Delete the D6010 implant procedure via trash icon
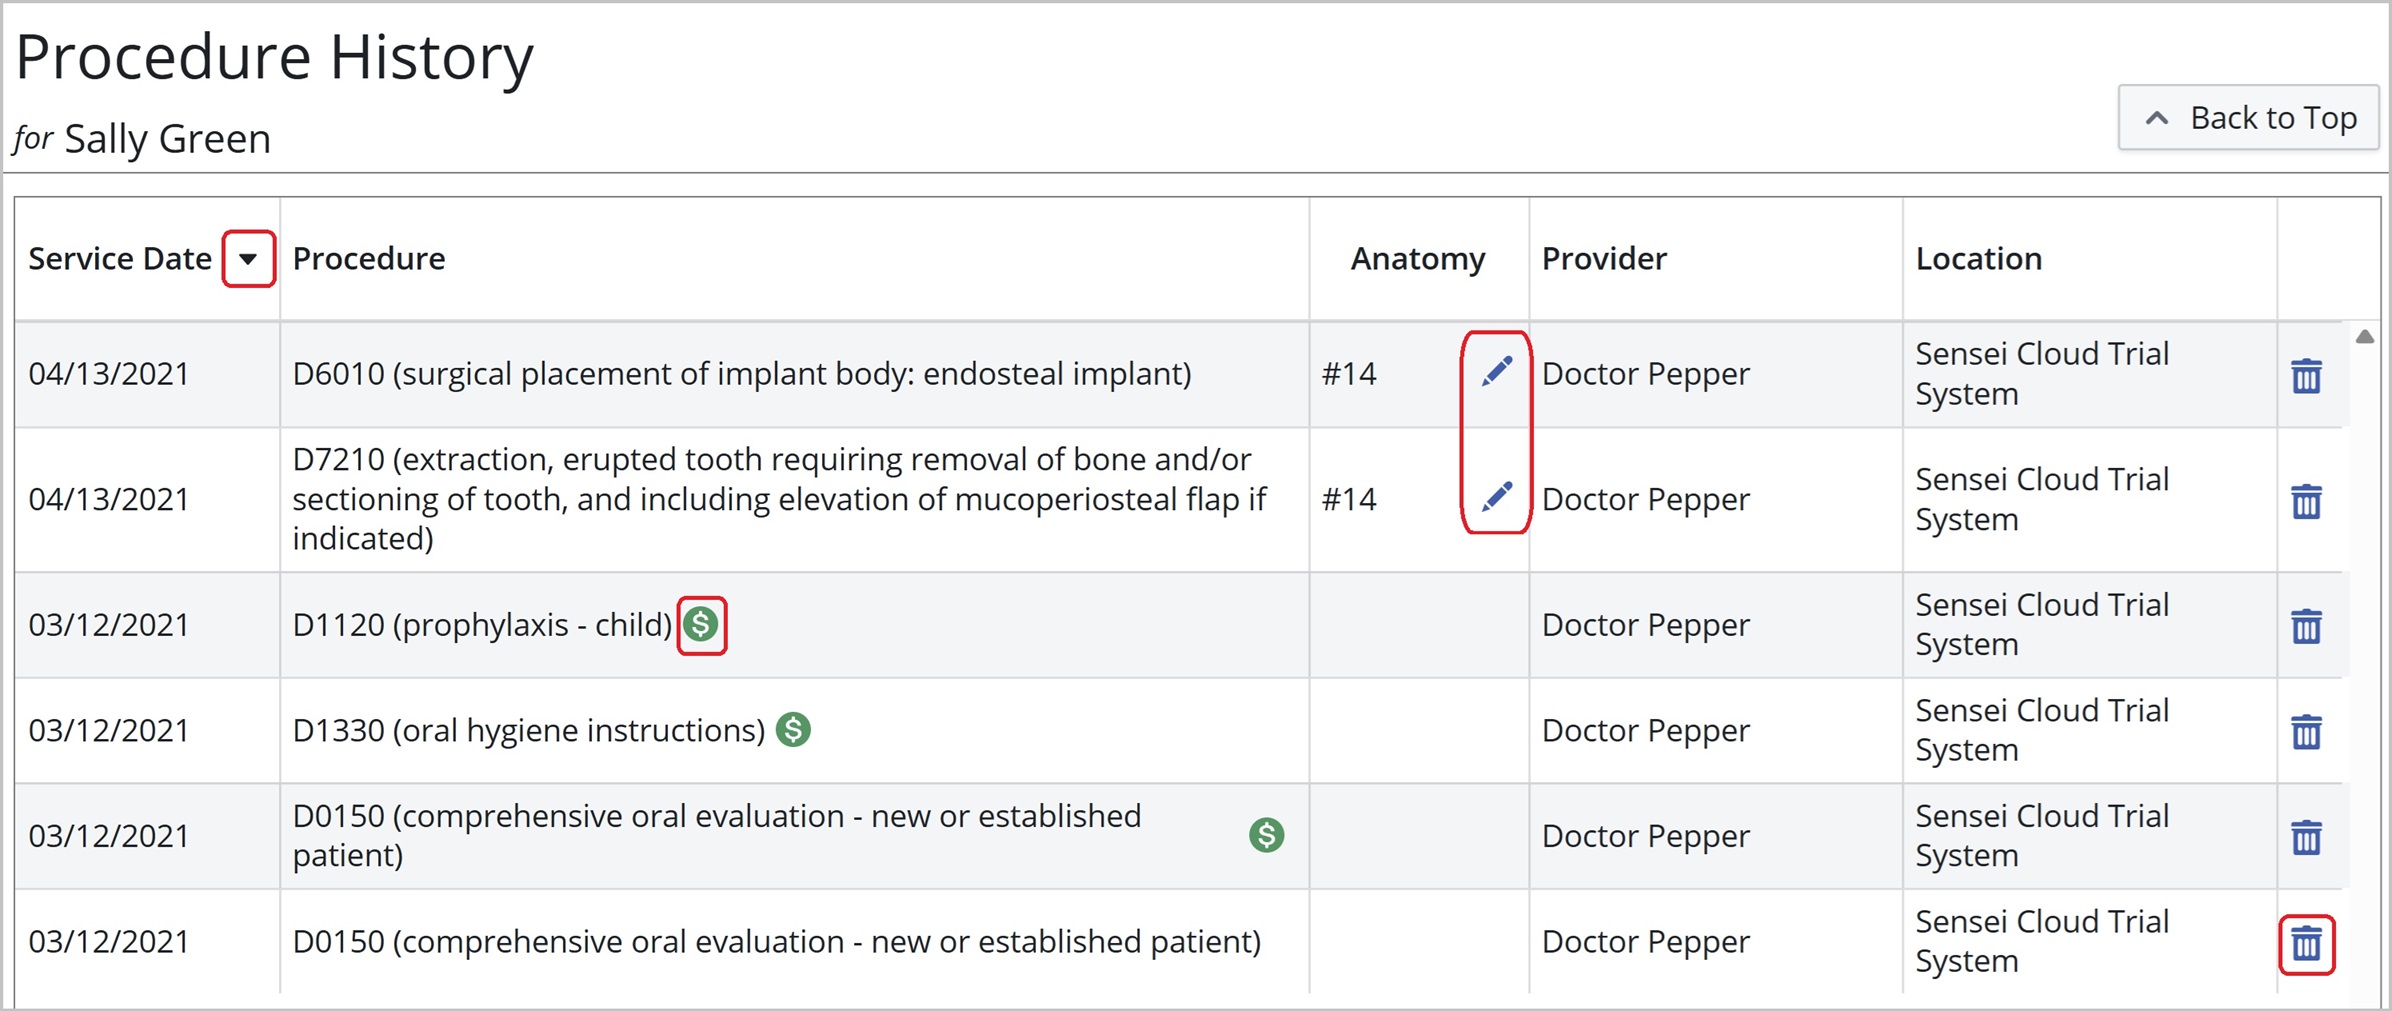This screenshot has height=1011, width=2392. (x=2306, y=376)
